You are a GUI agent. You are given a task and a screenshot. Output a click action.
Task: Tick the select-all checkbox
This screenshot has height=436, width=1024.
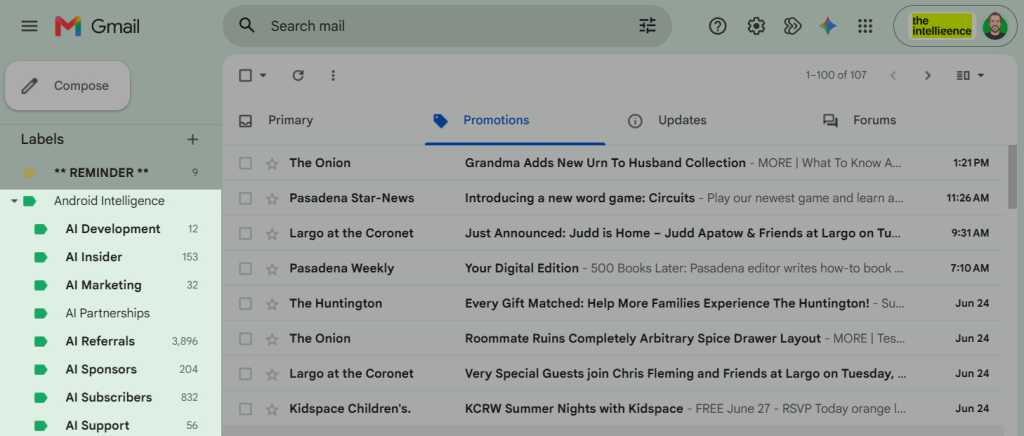pos(246,75)
